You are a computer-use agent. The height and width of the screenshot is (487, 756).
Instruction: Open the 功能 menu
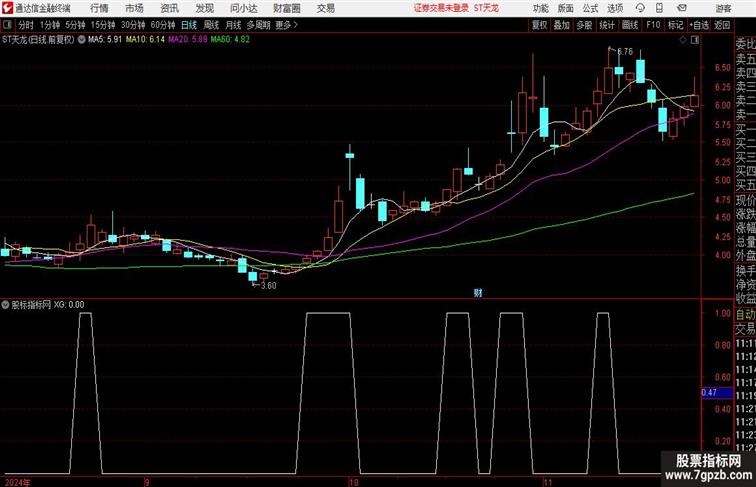540,8
